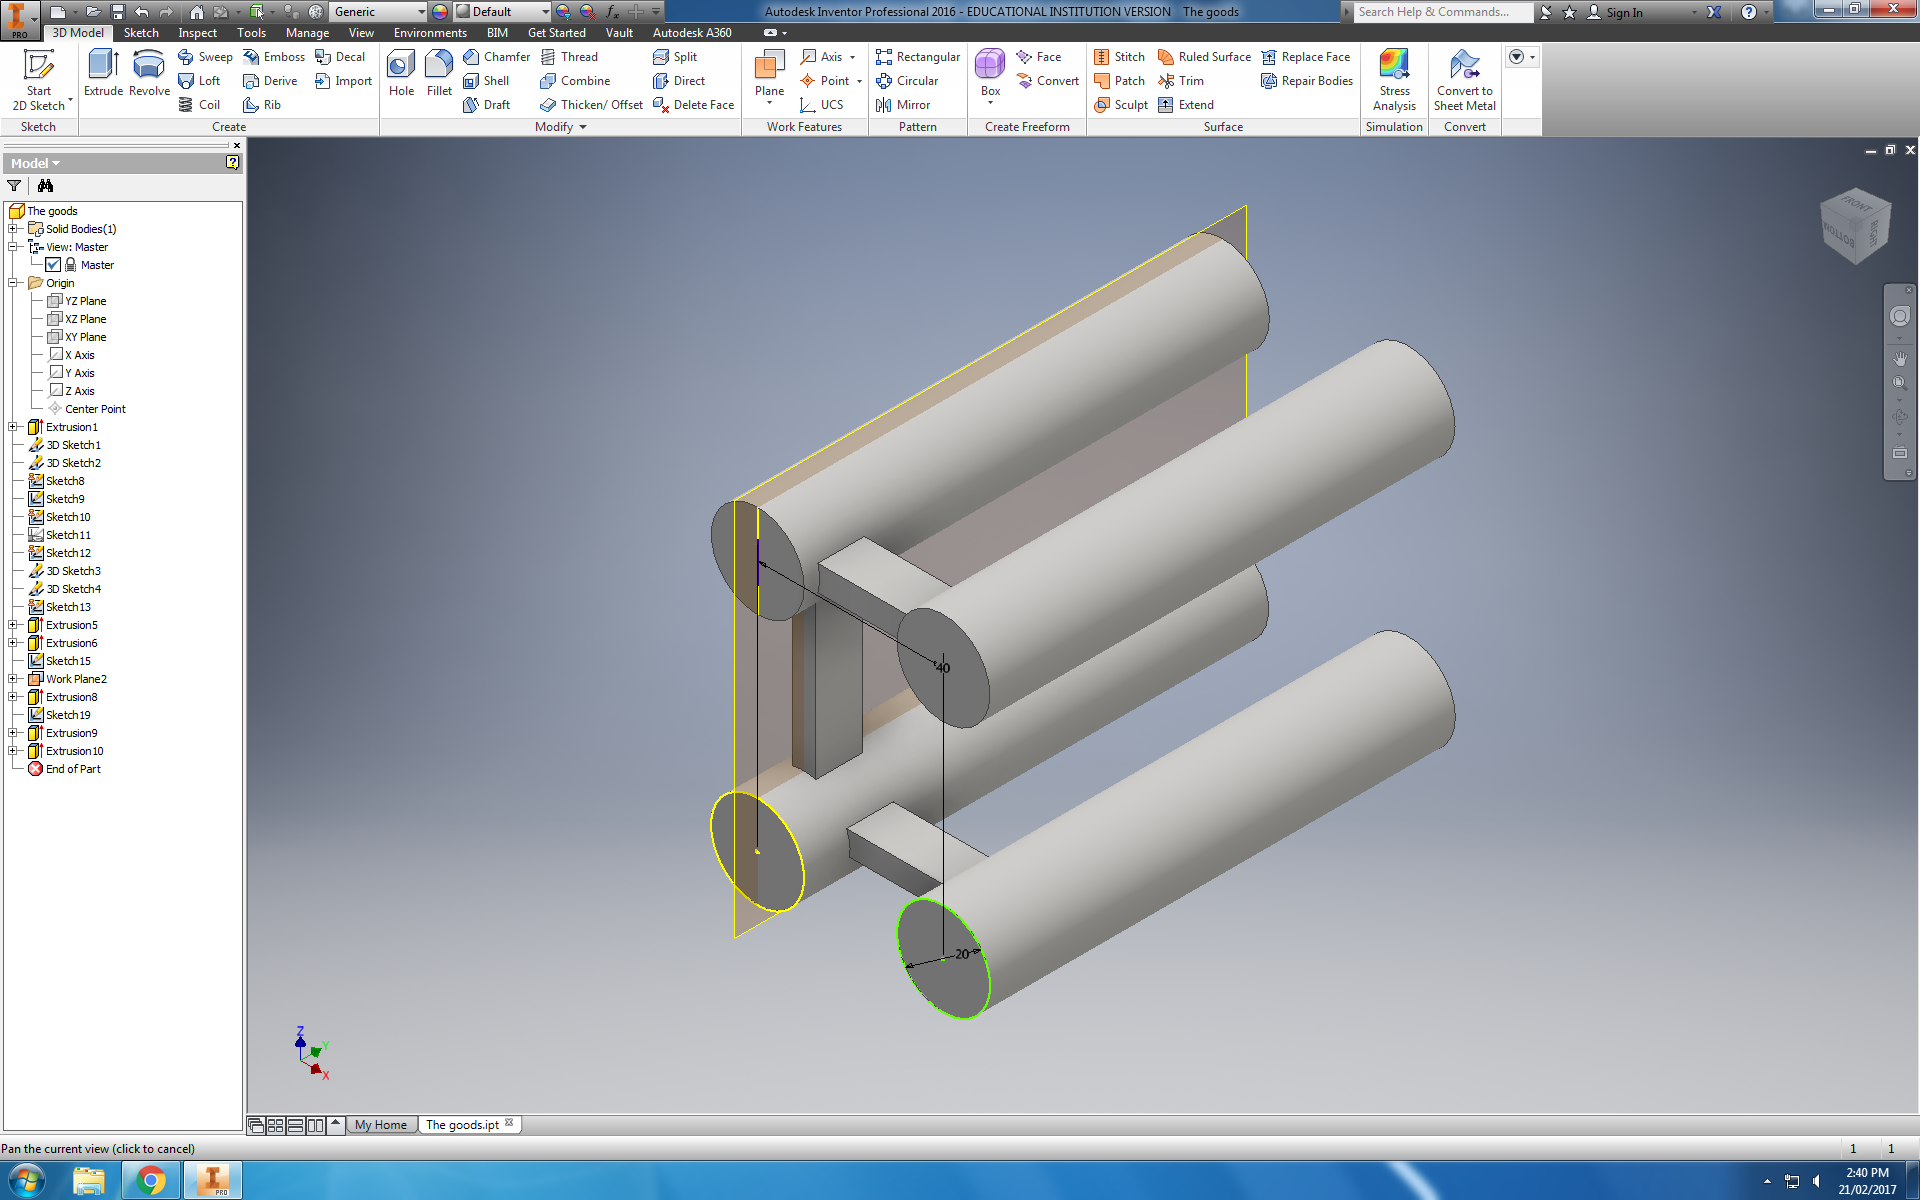The image size is (1920, 1200).
Task: Select the Extrude tool
Action: click(103, 73)
